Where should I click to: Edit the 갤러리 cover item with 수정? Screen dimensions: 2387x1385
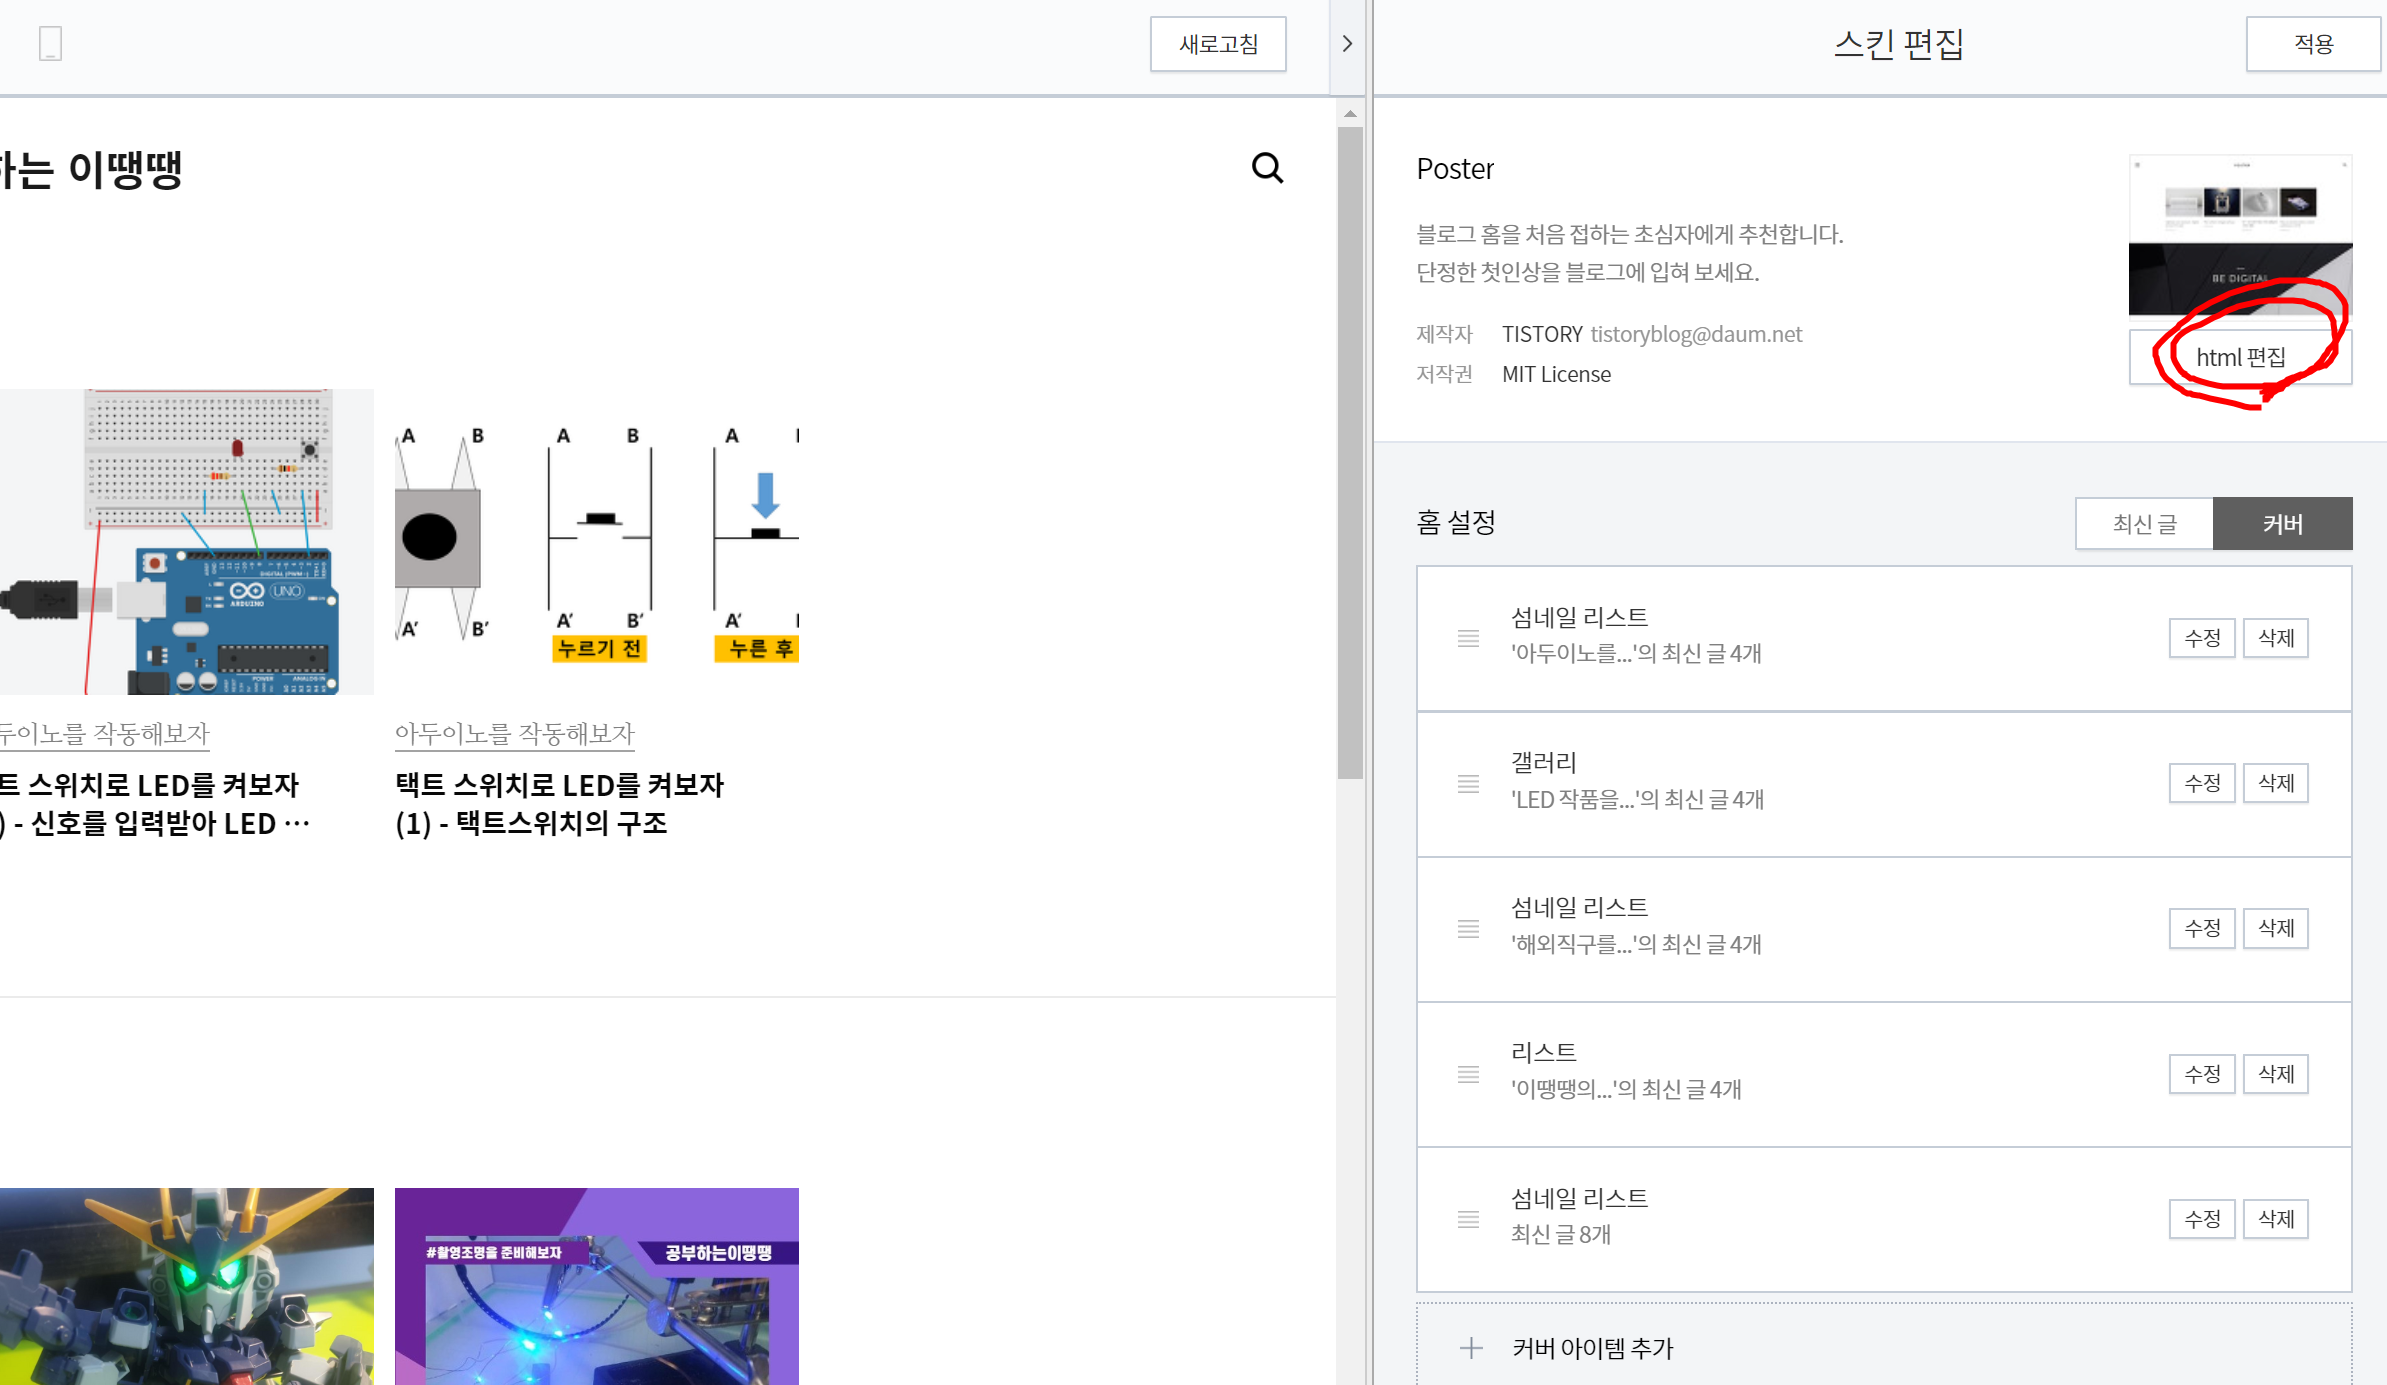(x=2201, y=783)
